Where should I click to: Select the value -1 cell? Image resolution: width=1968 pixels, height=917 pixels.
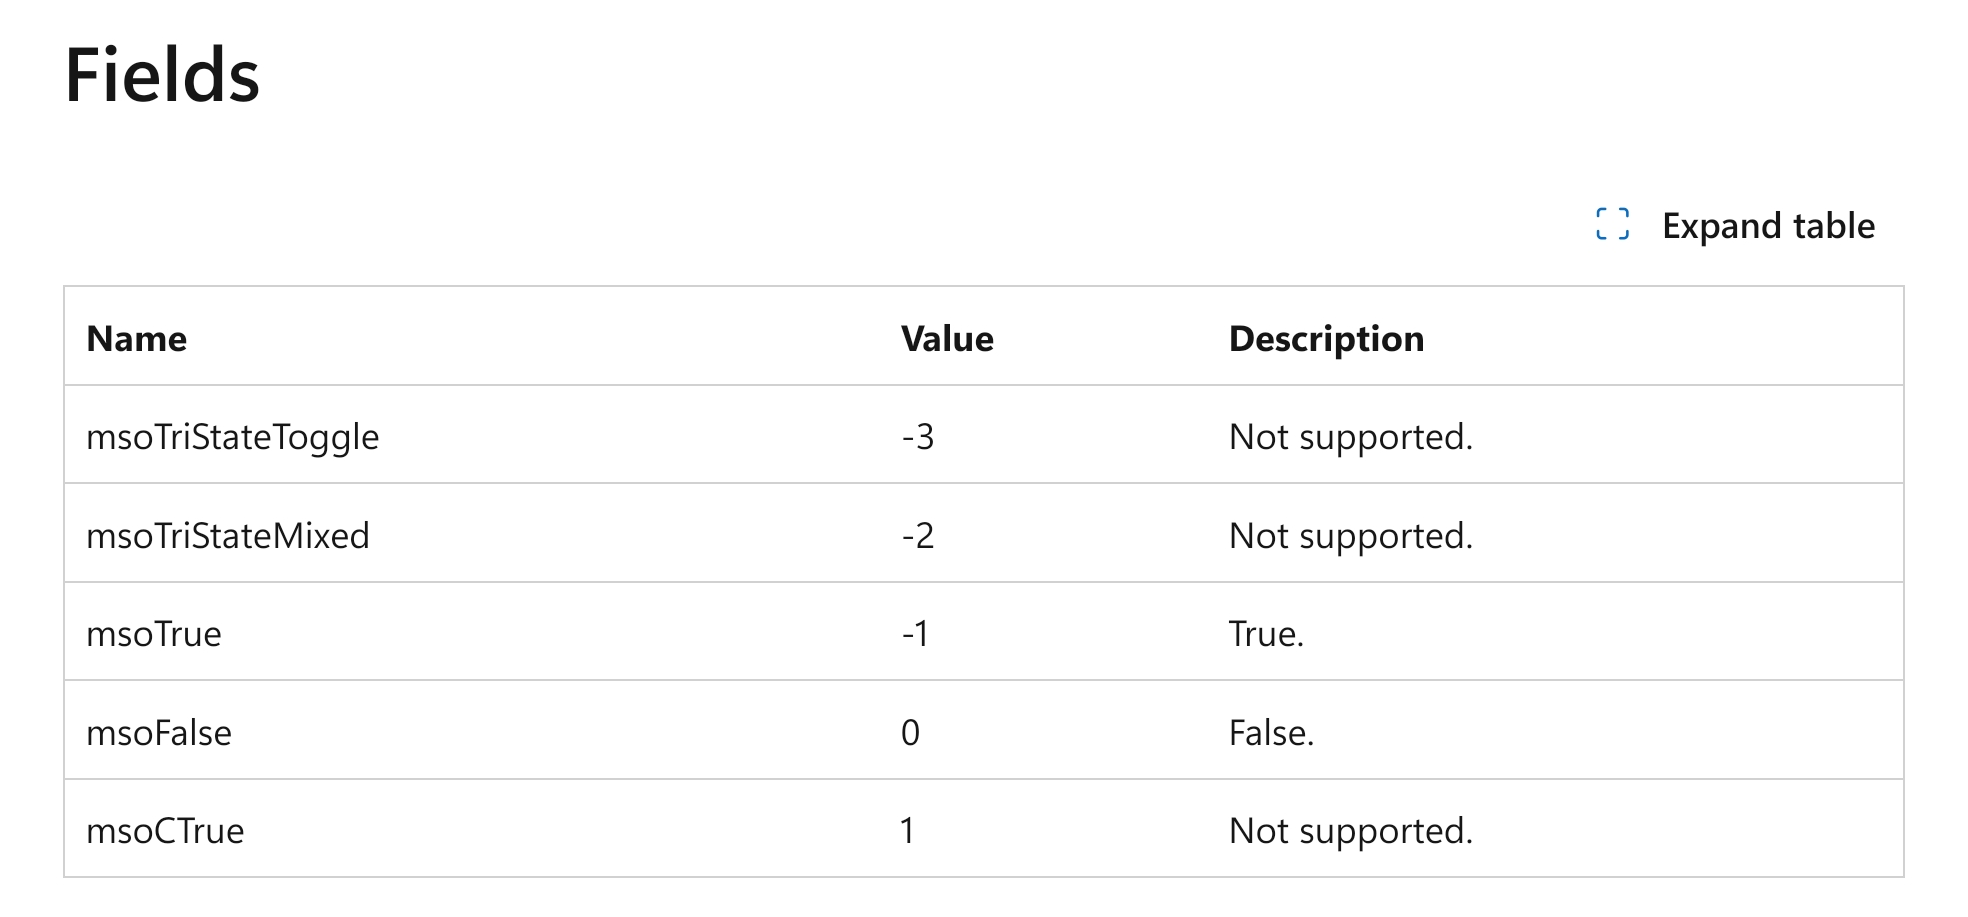click(x=915, y=634)
